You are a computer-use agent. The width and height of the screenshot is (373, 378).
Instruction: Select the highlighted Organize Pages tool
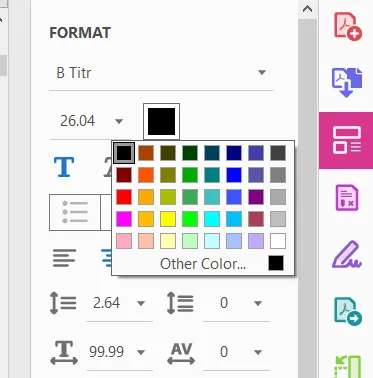(x=347, y=140)
